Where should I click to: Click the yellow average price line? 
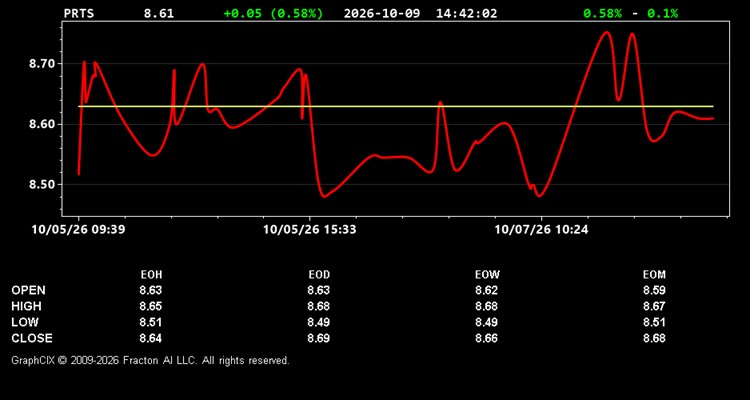click(396, 106)
